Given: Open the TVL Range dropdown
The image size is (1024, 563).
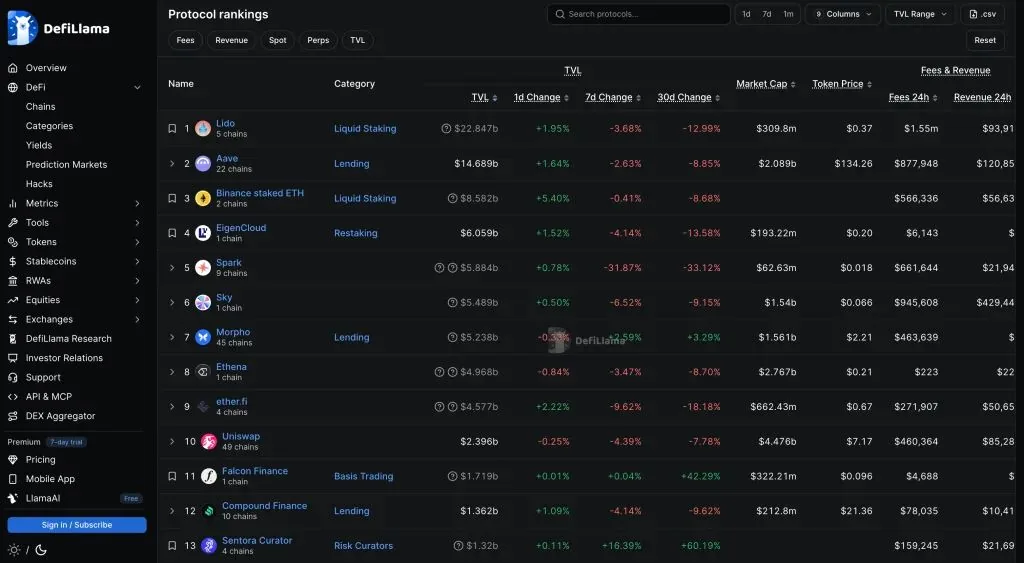Looking at the screenshot, I should (920, 14).
